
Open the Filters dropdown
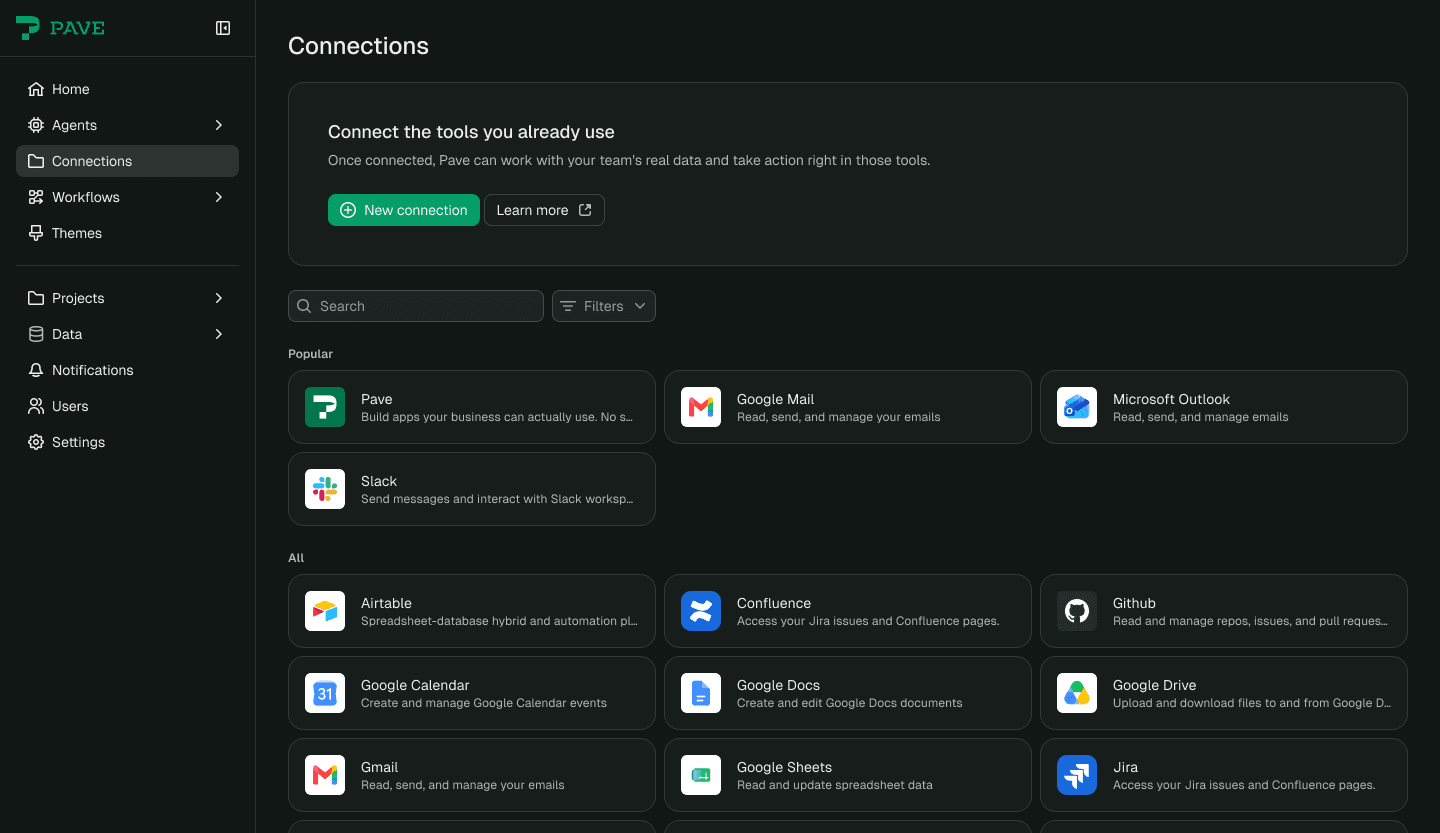click(604, 306)
